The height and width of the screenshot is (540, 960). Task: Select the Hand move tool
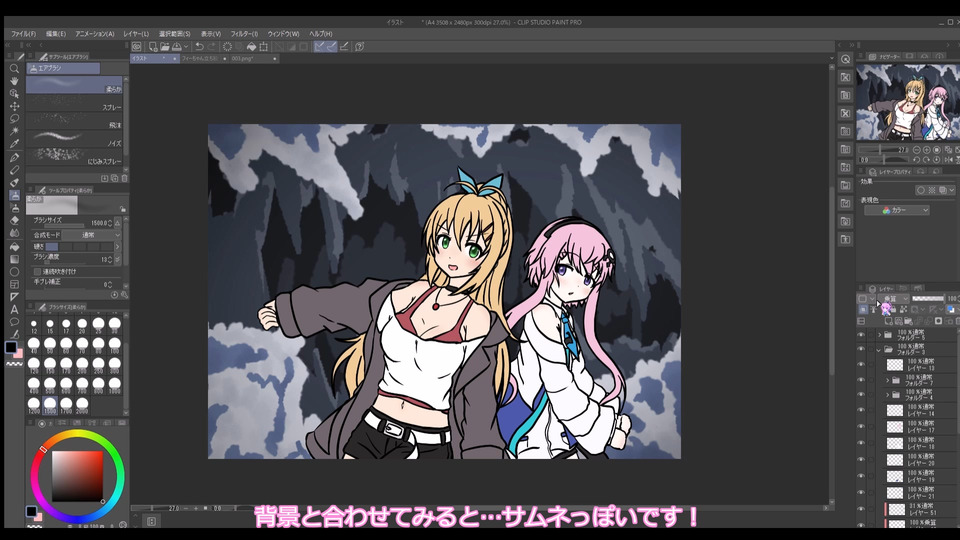tap(14, 81)
